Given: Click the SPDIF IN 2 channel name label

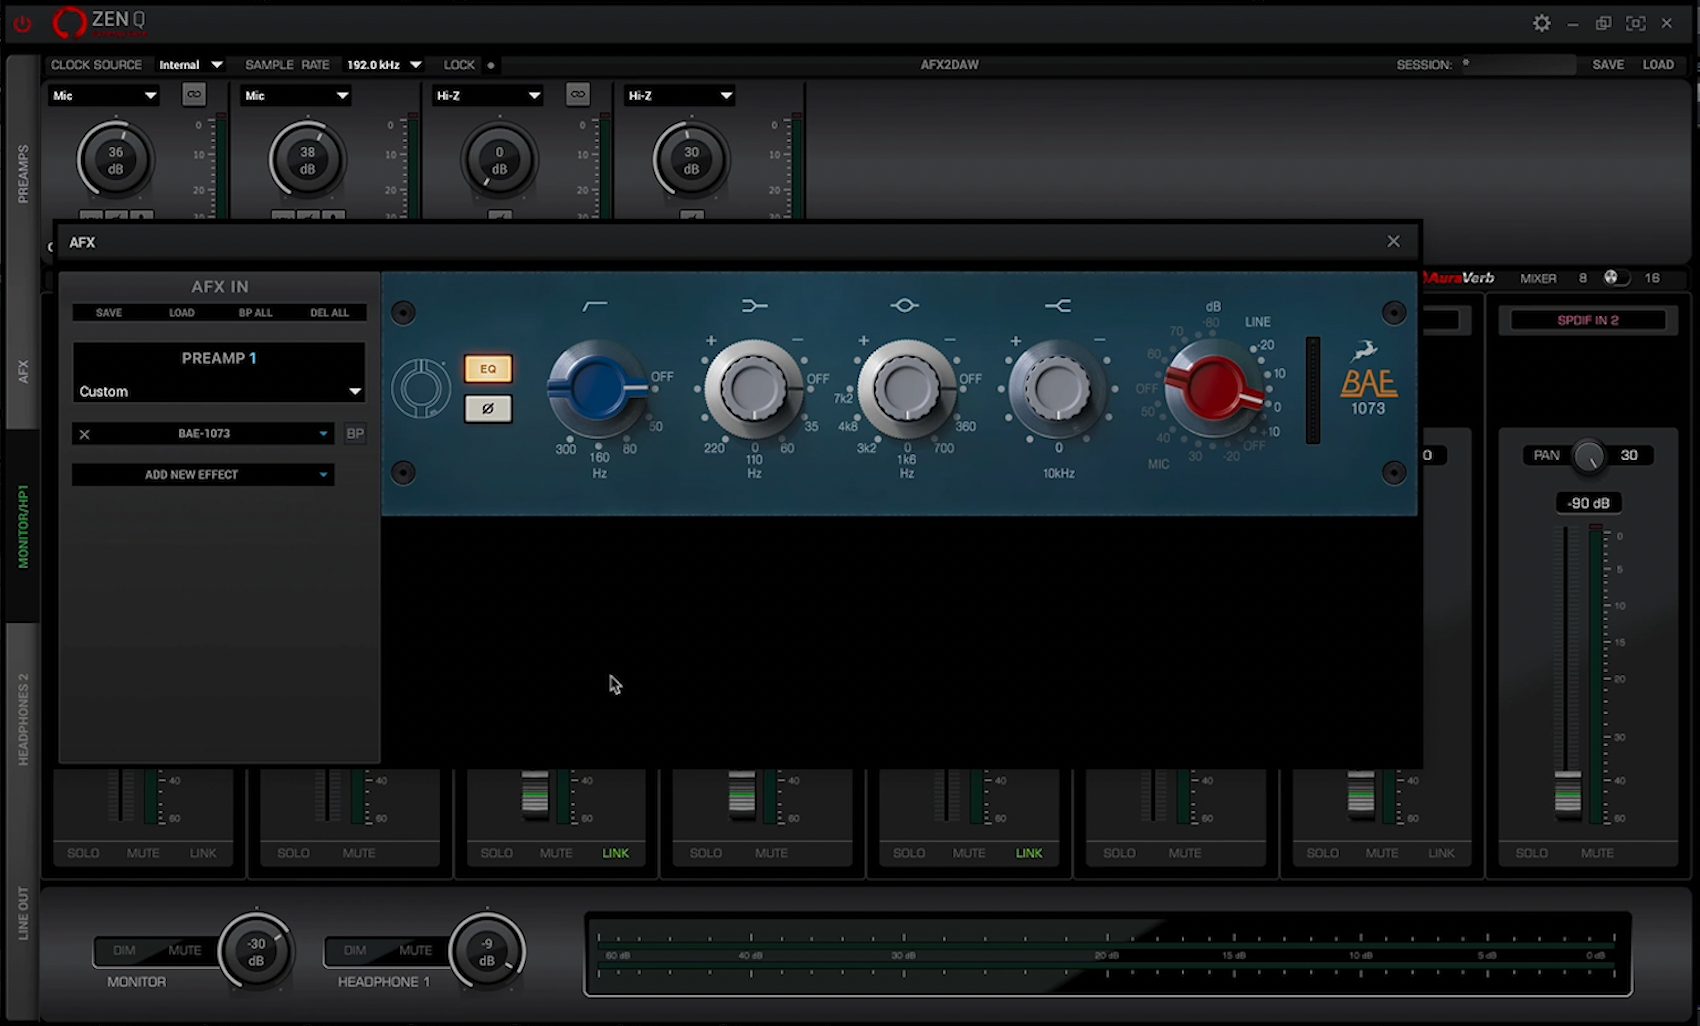Looking at the screenshot, I should pos(1588,321).
